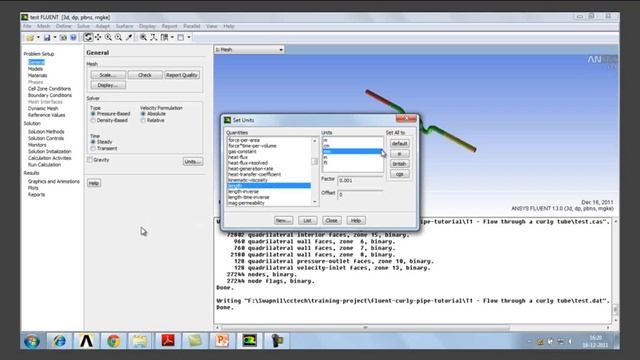Open ANSYS launcher icon in taskbar
Screen dimensions: 640x360
[86, 341]
